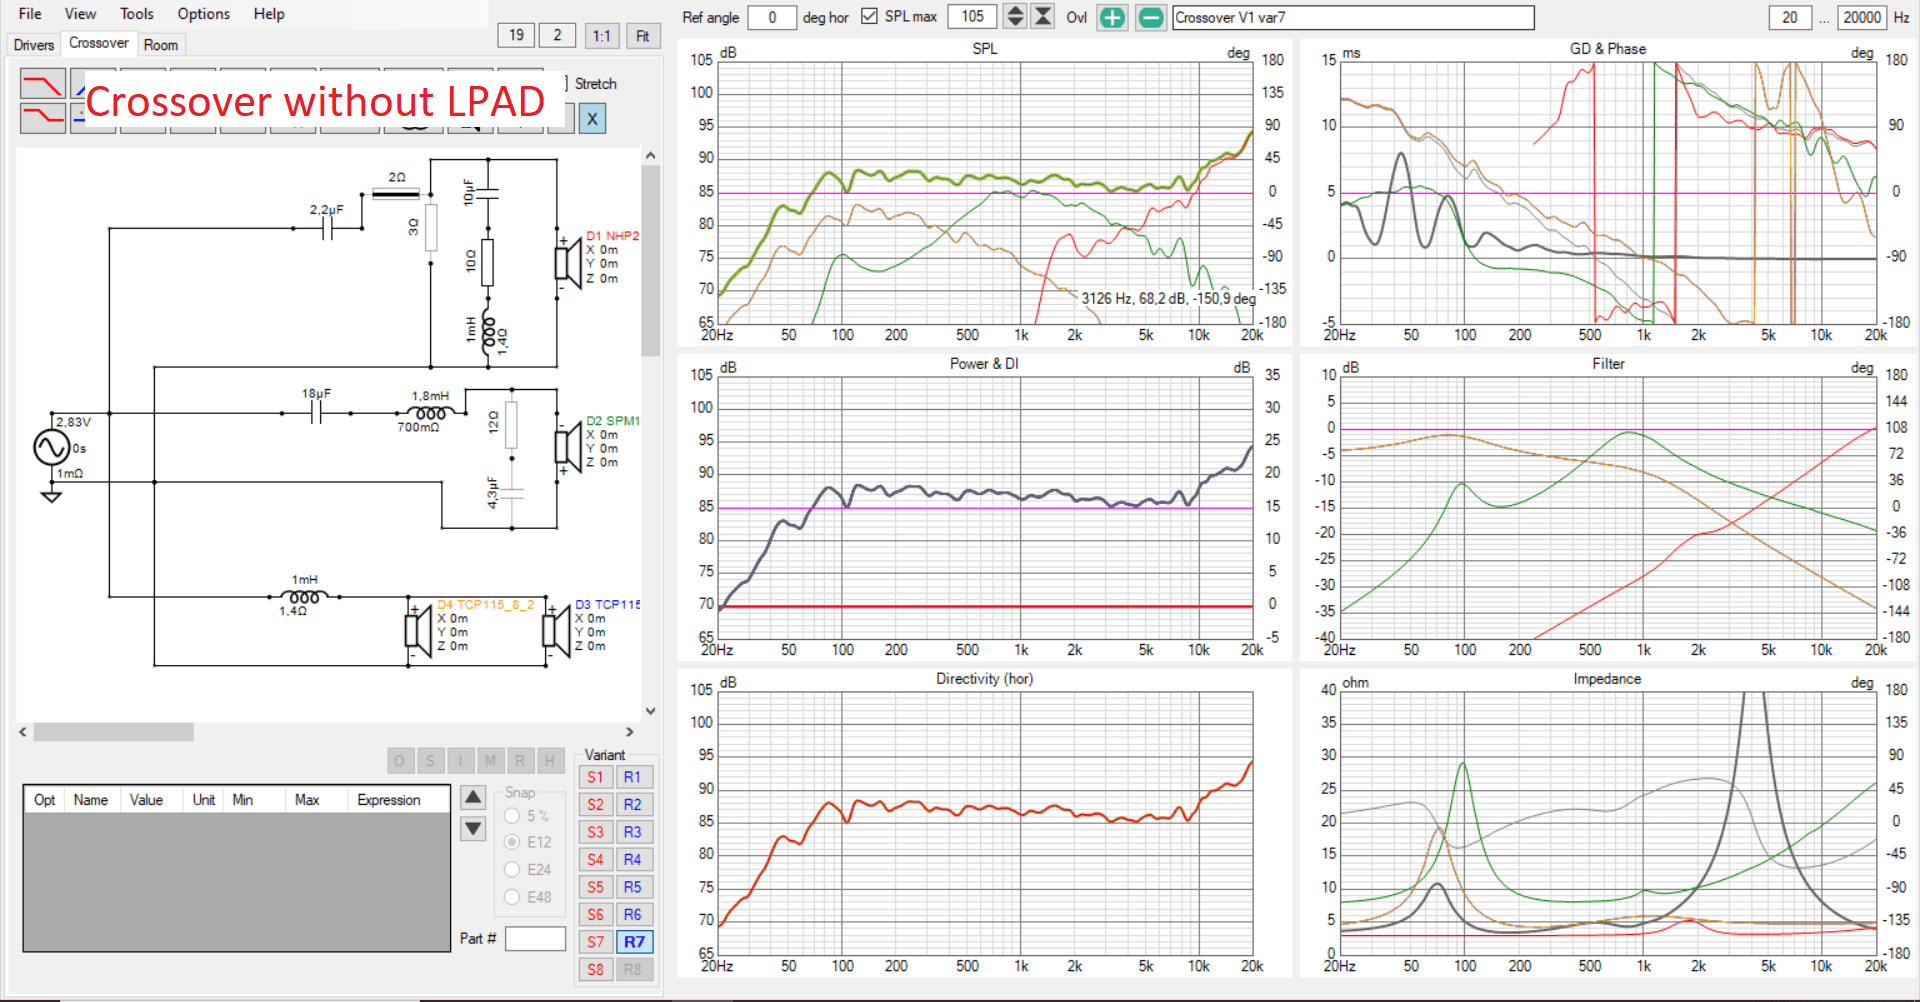Select the 10µF capacitor in schematic
The height and width of the screenshot is (1002, 1920).
(x=487, y=193)
